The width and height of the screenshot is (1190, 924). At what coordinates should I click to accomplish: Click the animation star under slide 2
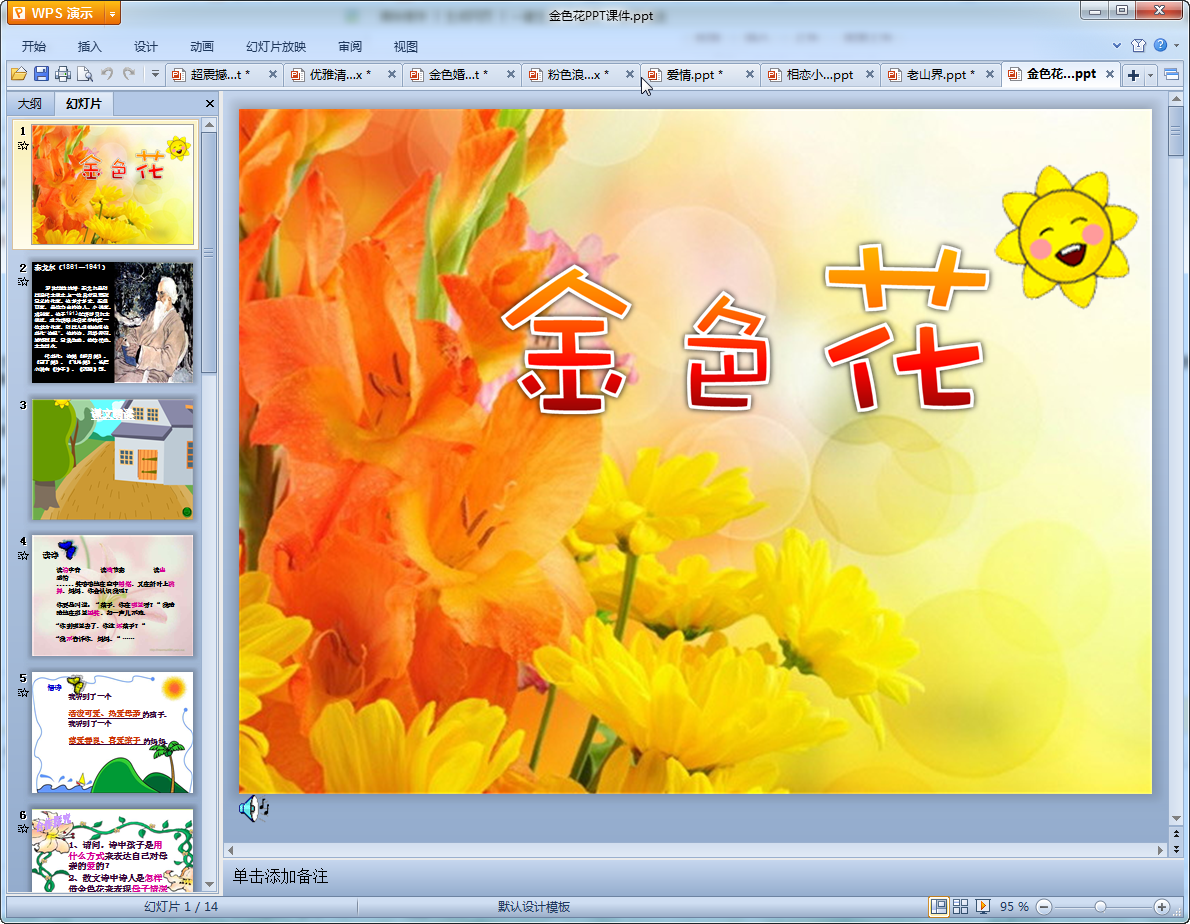[23, 282]
